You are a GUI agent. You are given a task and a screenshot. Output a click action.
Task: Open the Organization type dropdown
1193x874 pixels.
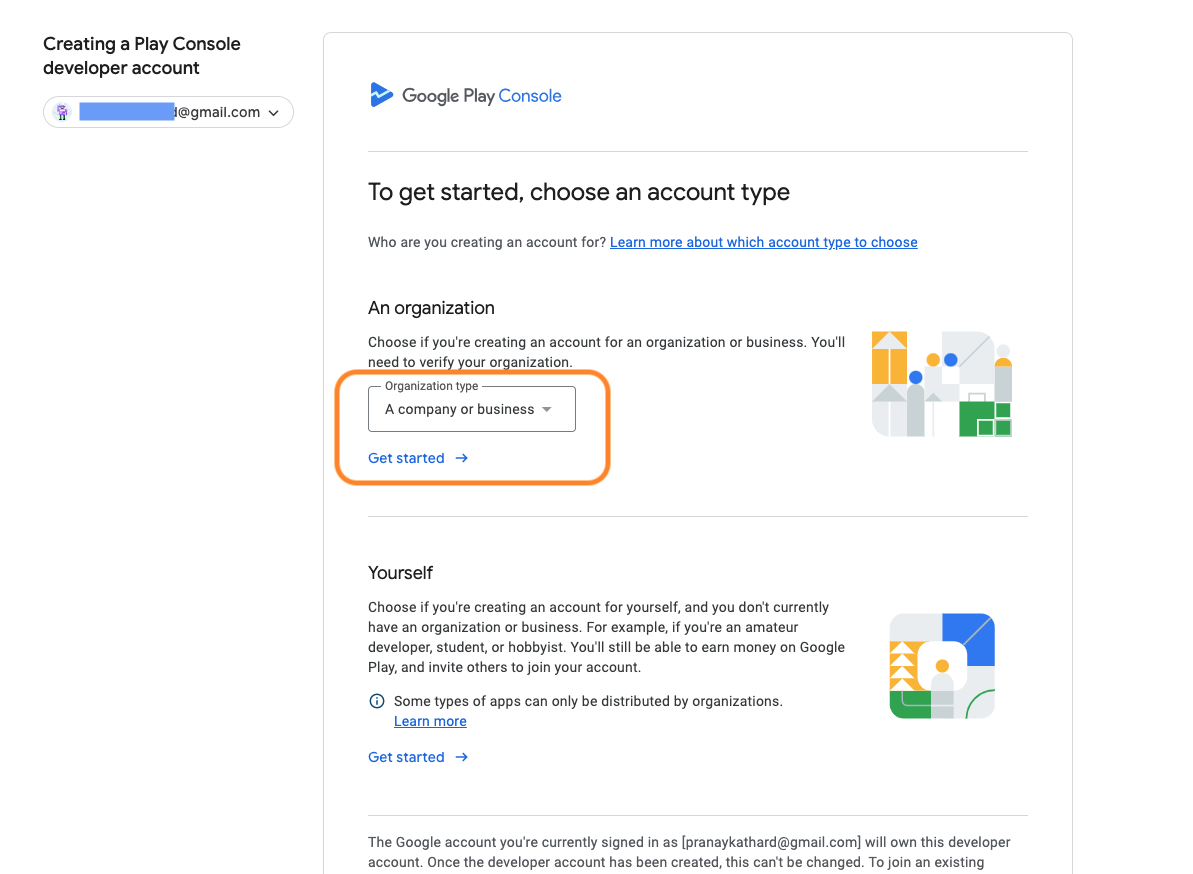pyautogui.click(x=472, y=409)
